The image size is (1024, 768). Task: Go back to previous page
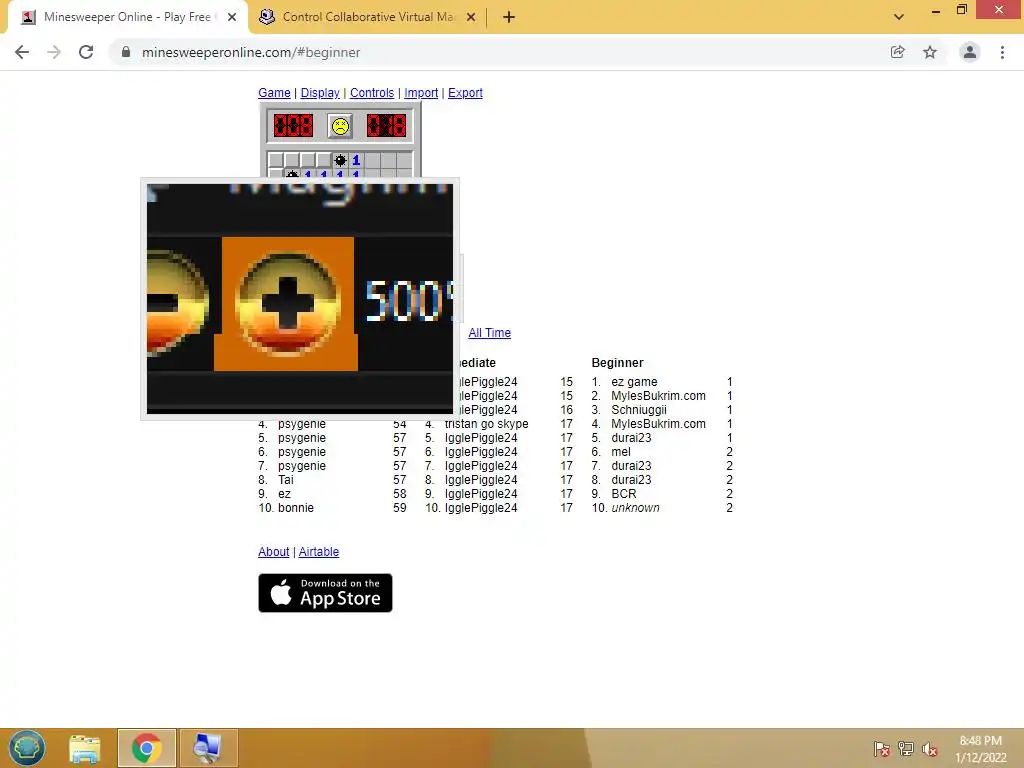tap(22, 52)
